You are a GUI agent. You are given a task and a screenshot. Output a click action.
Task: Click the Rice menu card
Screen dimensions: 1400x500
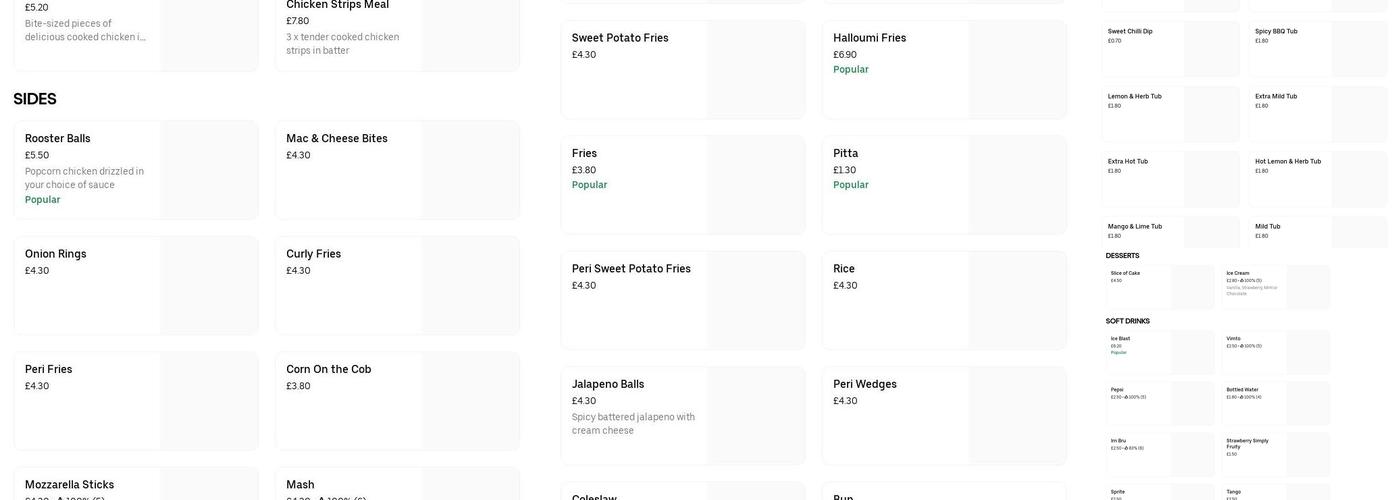[944, 300]
